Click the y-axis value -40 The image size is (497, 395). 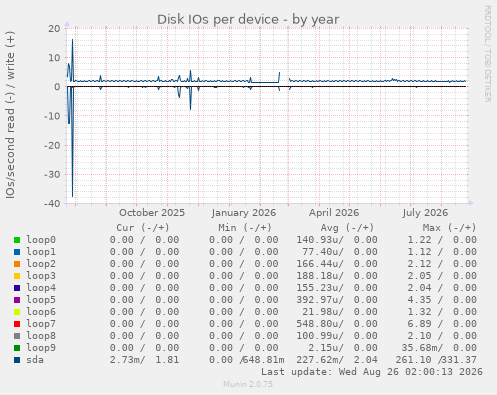click(x=52, y=203)
